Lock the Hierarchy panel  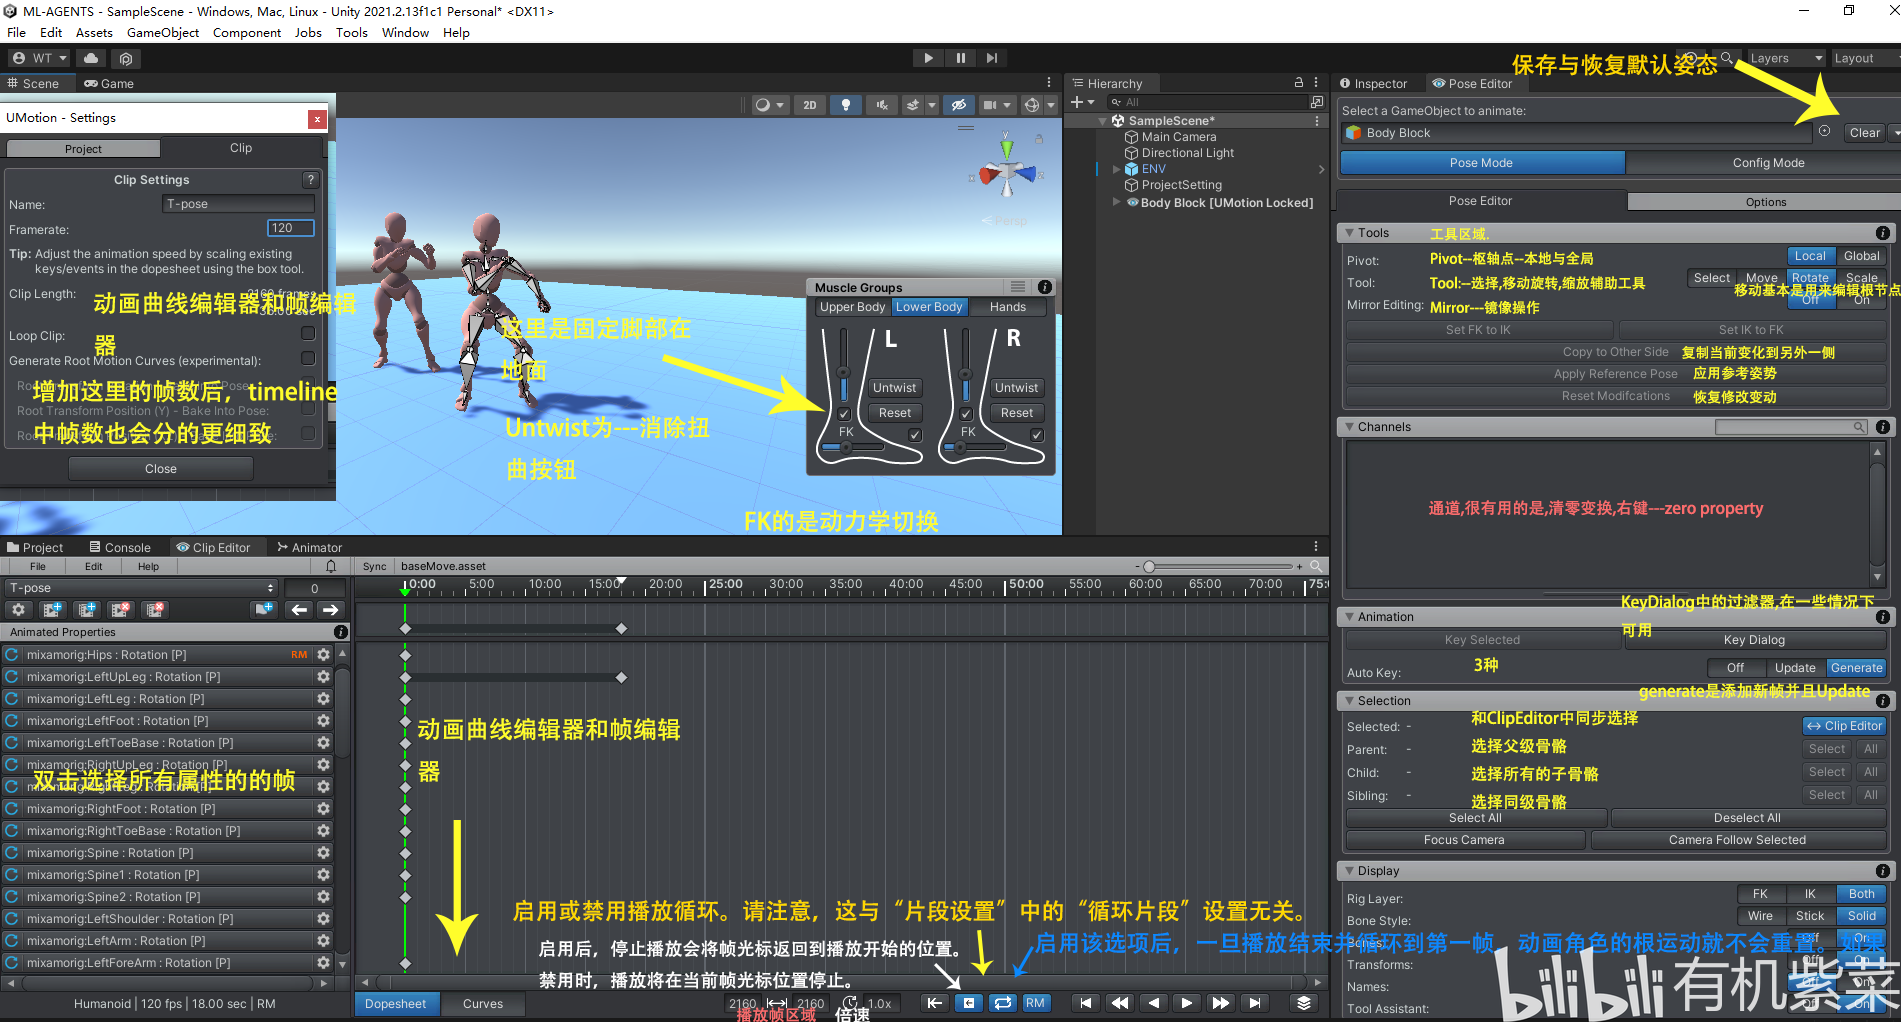(x=1299, y=83)
